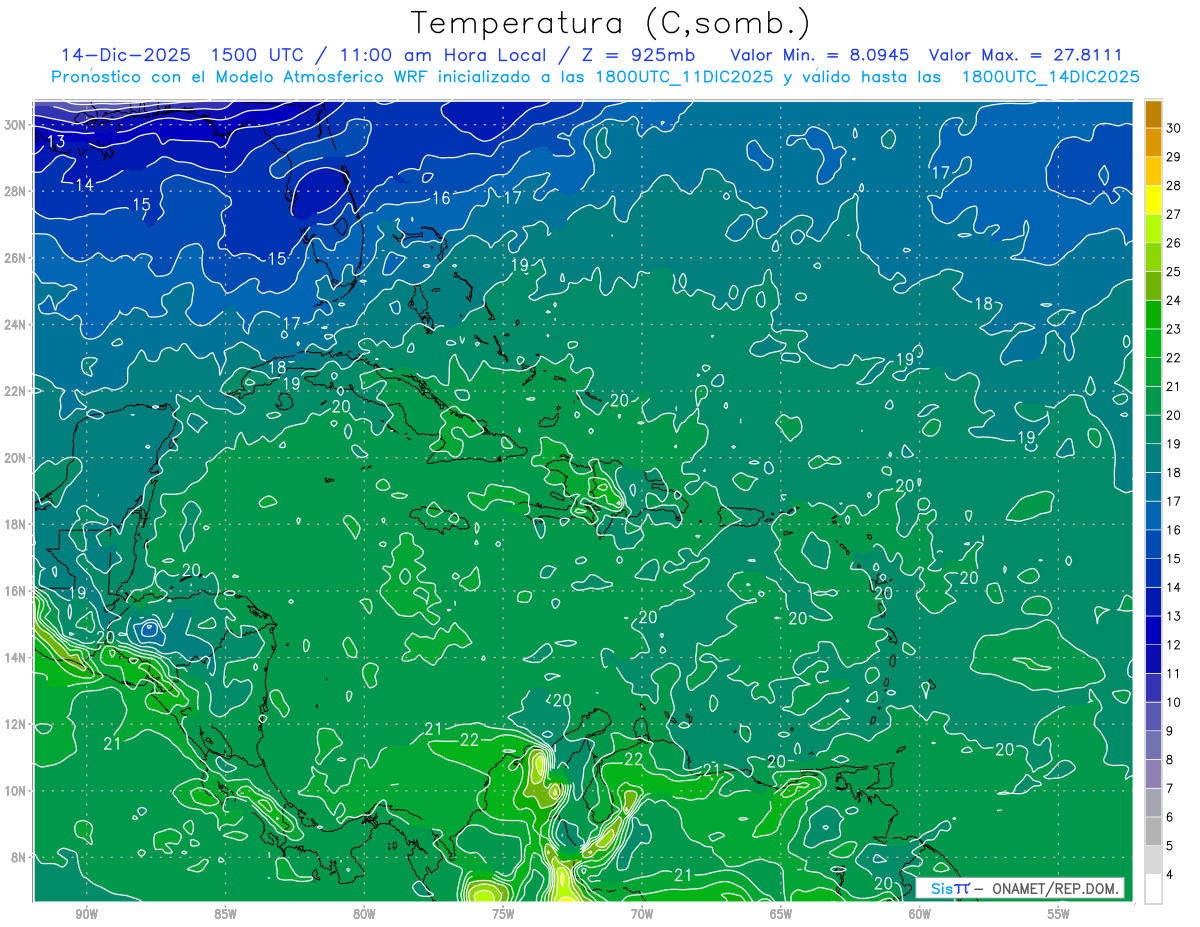Click the '22N' latitude axis label
Viewport: 1200px width, 927px height.
coord(15,391)
